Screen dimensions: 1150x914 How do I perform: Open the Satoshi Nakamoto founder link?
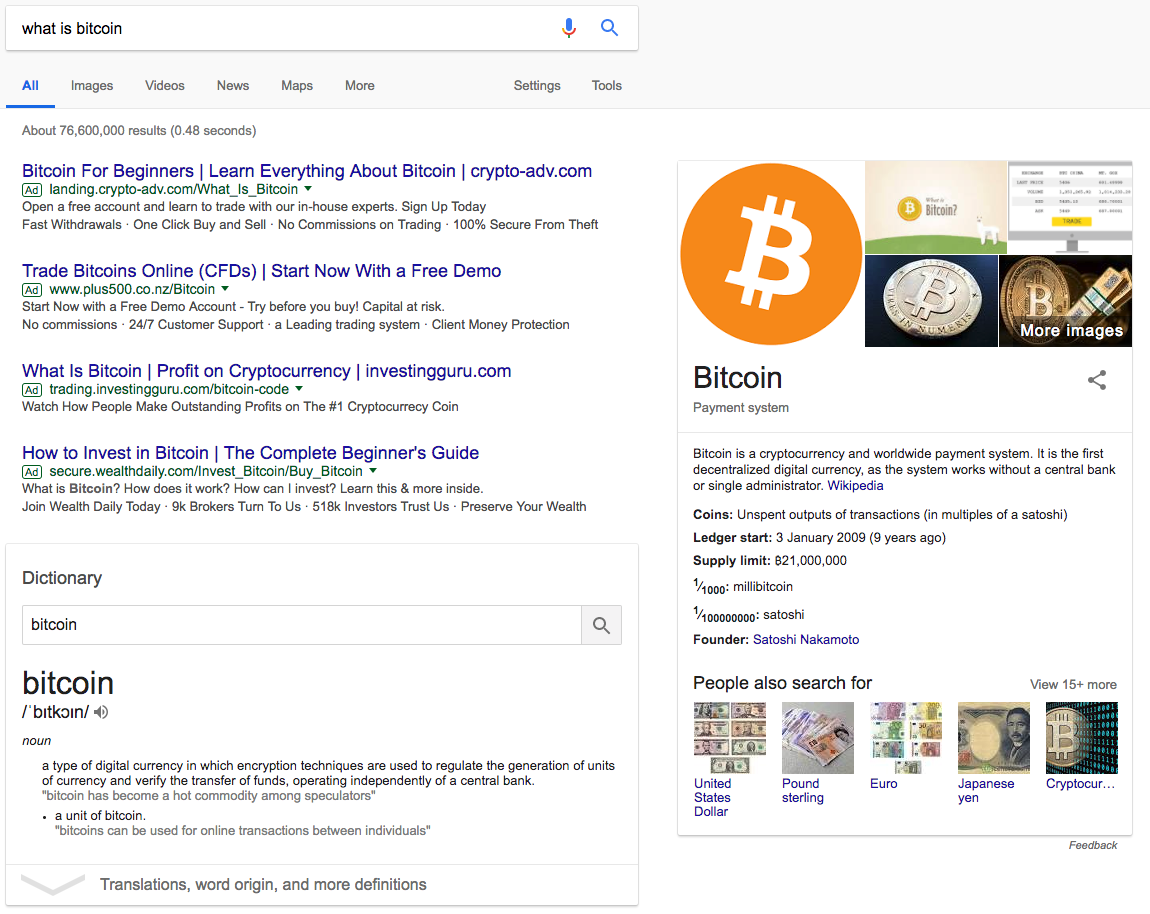tap(806, 640)
